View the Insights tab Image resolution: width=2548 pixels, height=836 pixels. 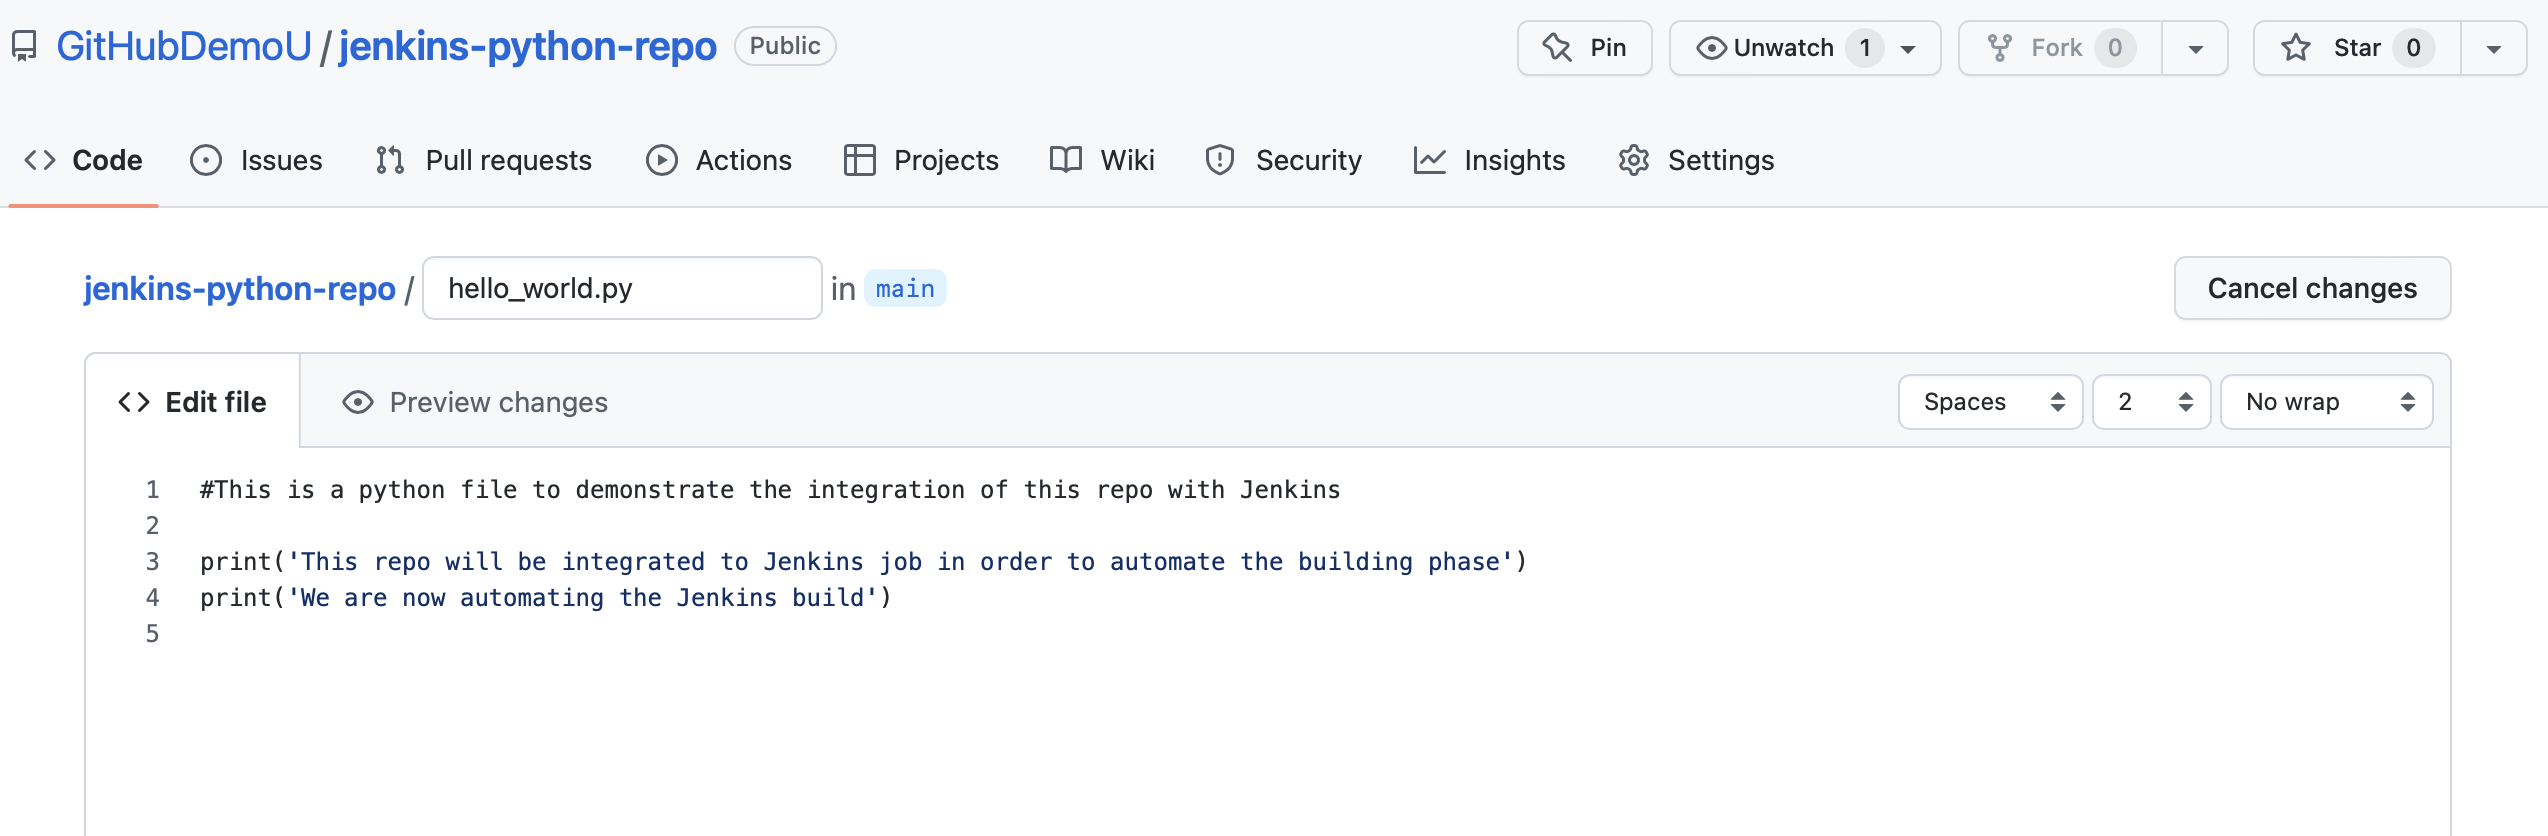[1490, 160]
